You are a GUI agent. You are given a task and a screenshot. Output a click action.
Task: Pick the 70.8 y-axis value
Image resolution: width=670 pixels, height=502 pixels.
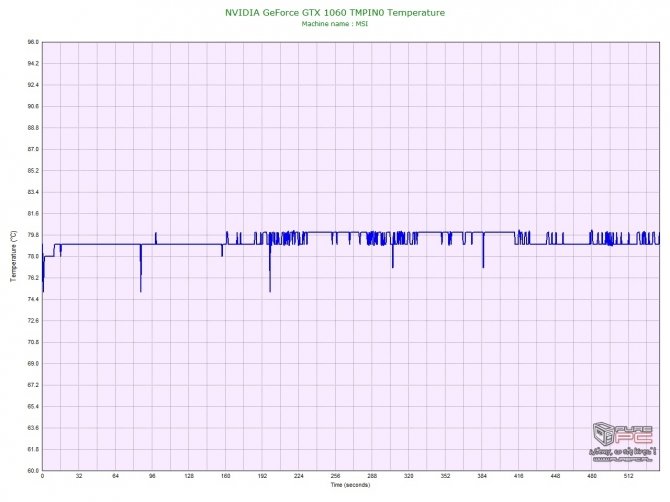[x=33, y=342]
